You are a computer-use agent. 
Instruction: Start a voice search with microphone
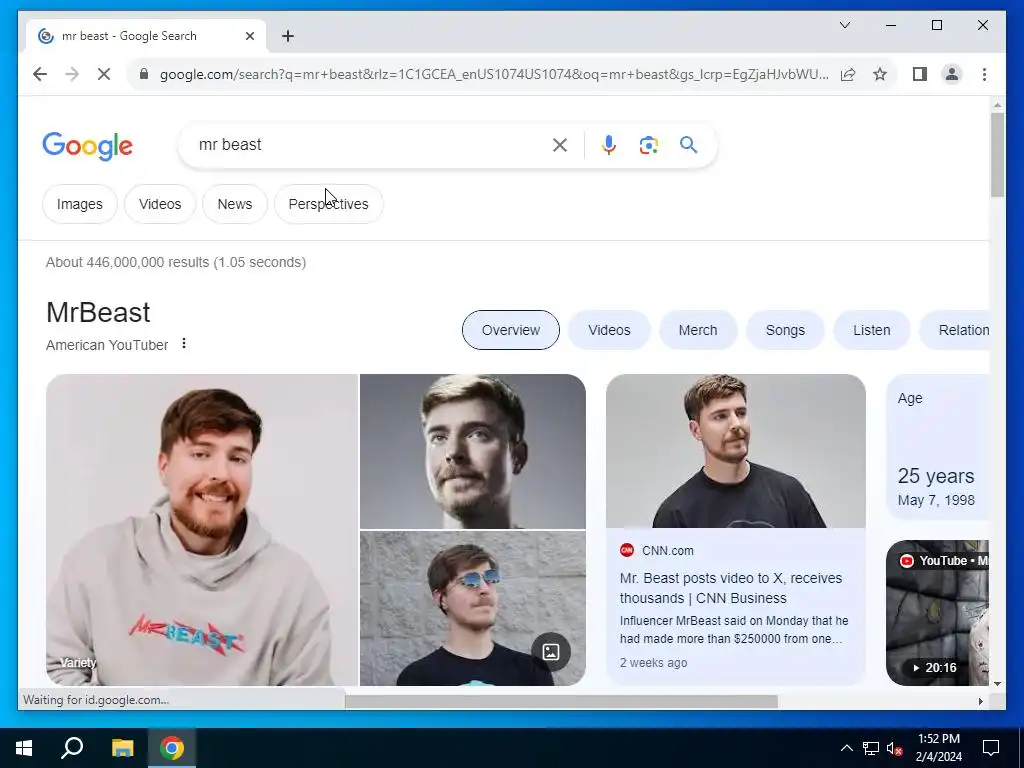point(609,145)
